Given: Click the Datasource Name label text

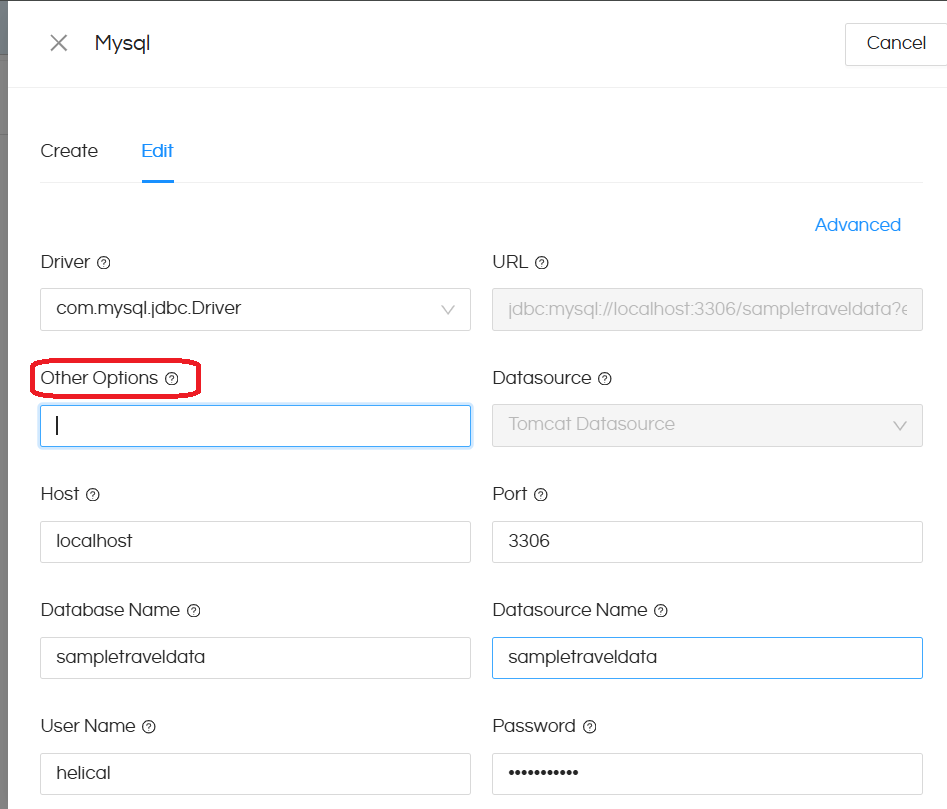Looking at the screenshot, I should [570, 610].
